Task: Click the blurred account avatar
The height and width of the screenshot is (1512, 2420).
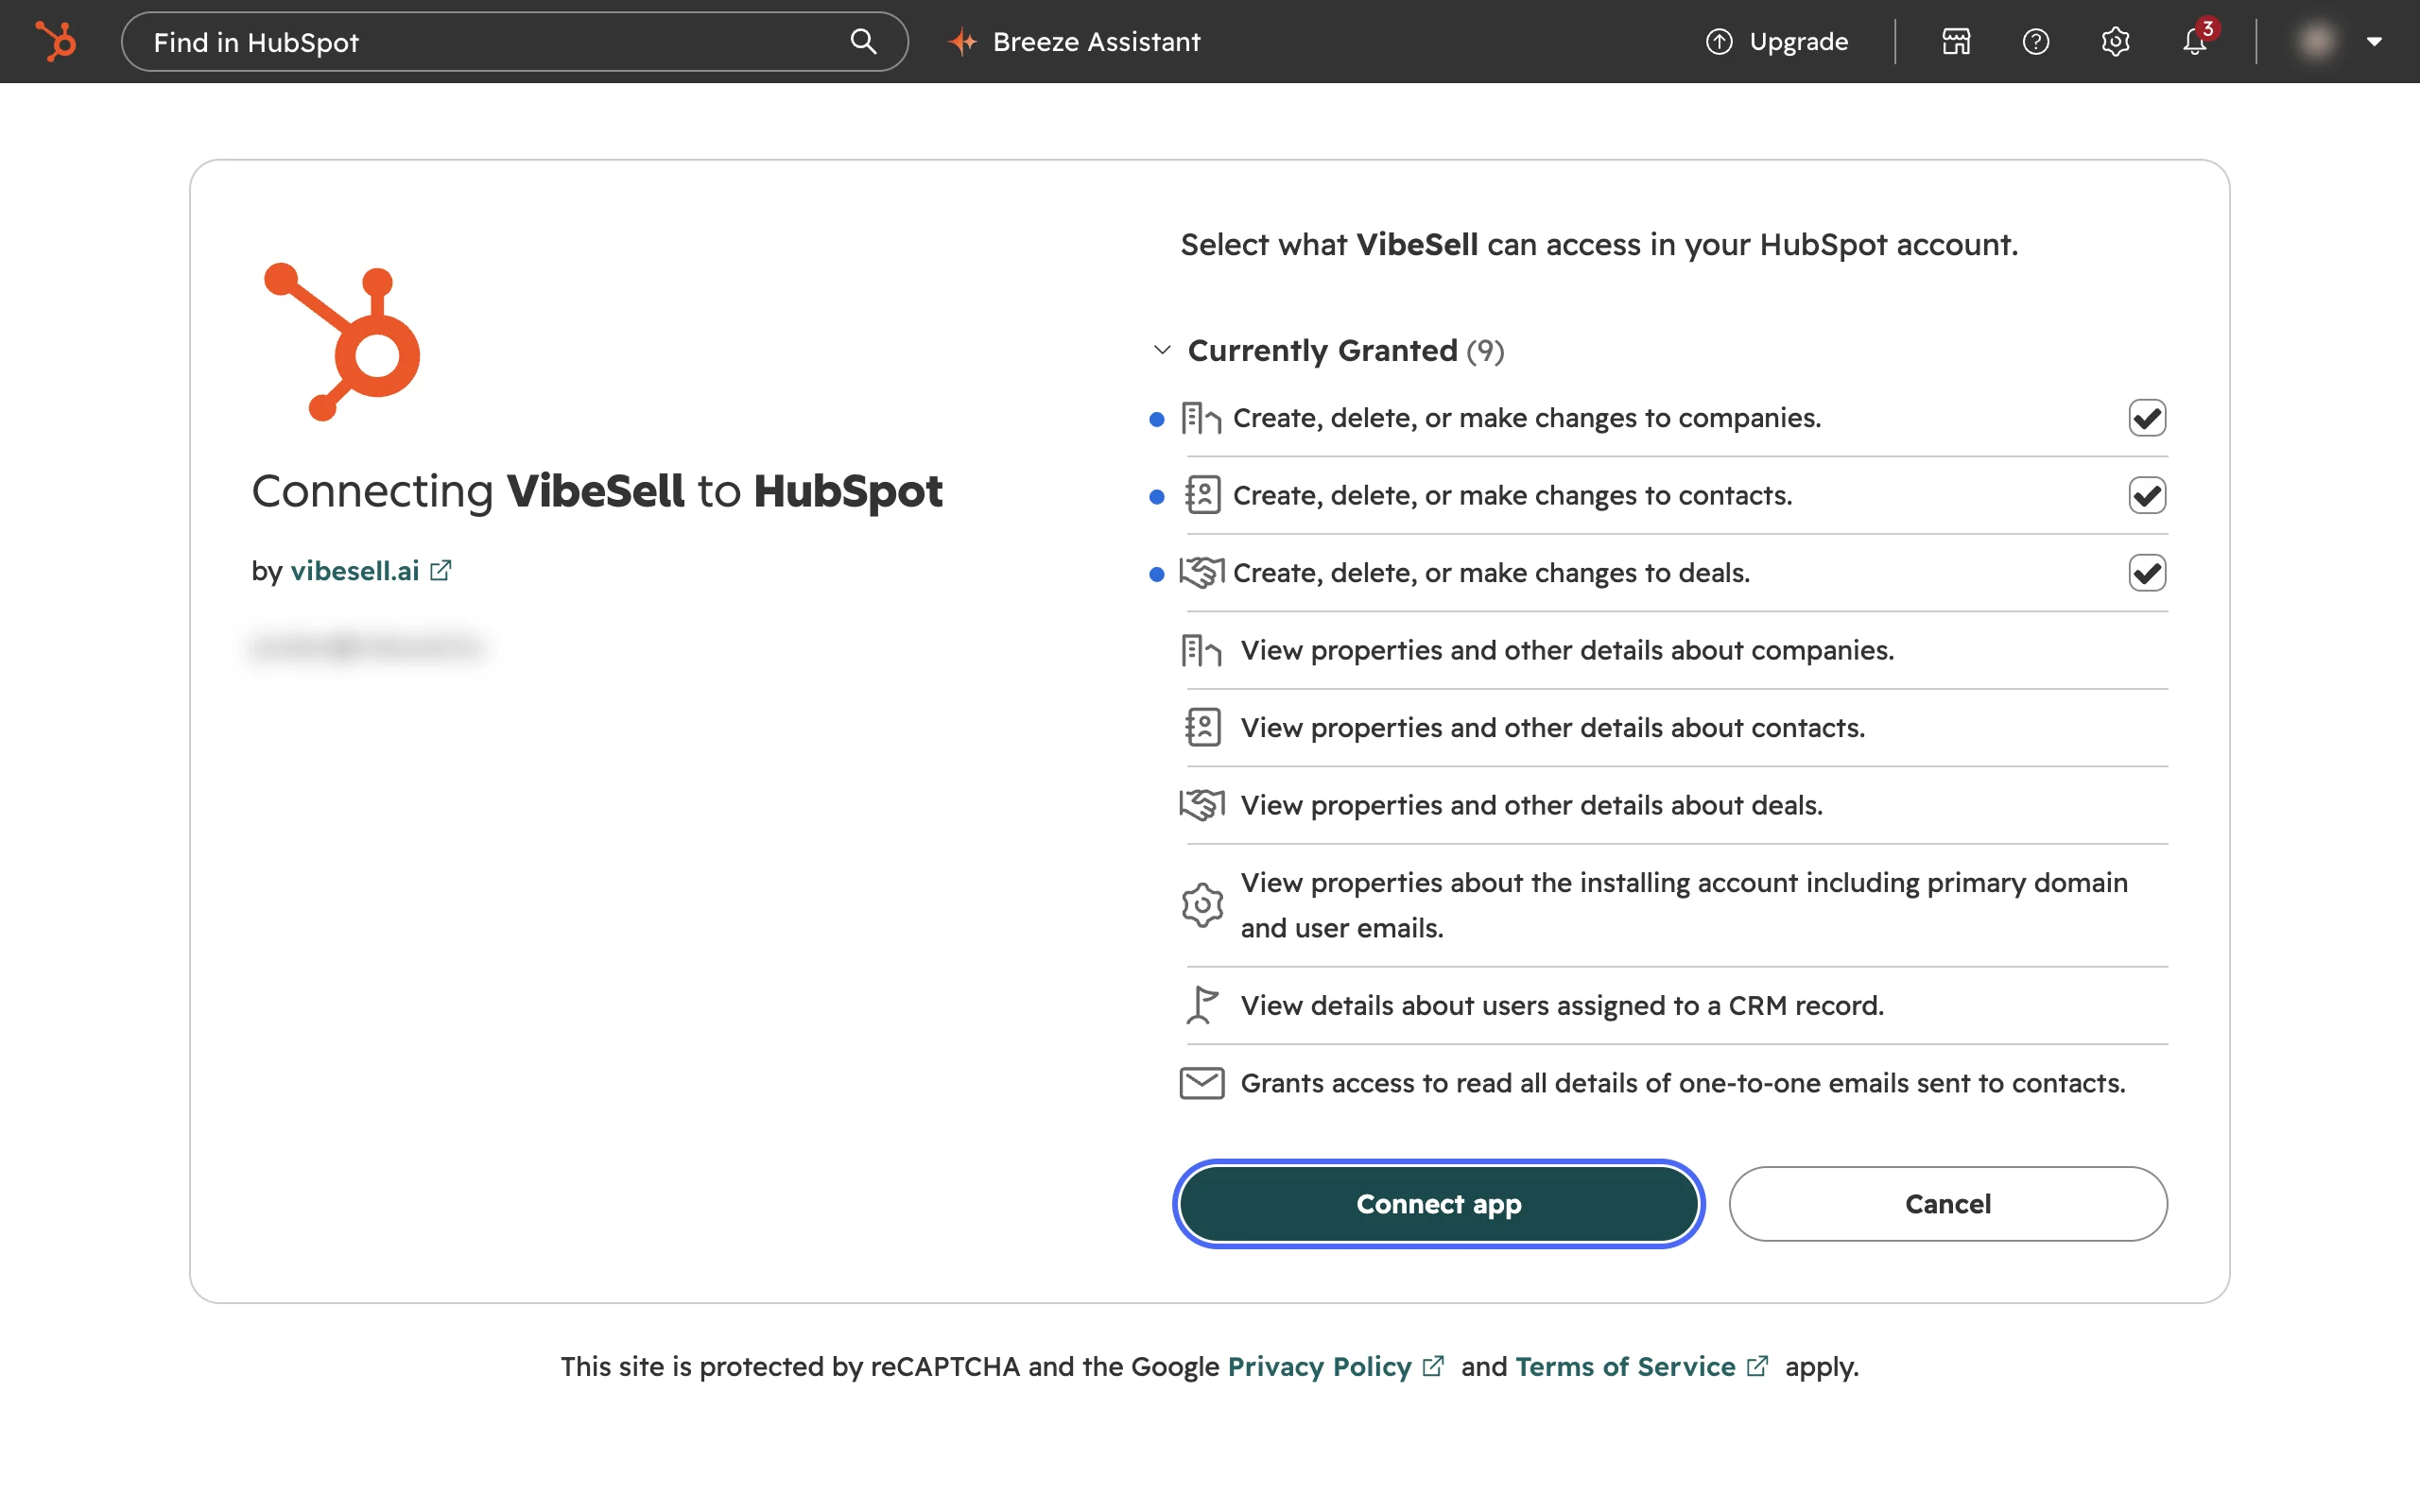Action: 2316,41
